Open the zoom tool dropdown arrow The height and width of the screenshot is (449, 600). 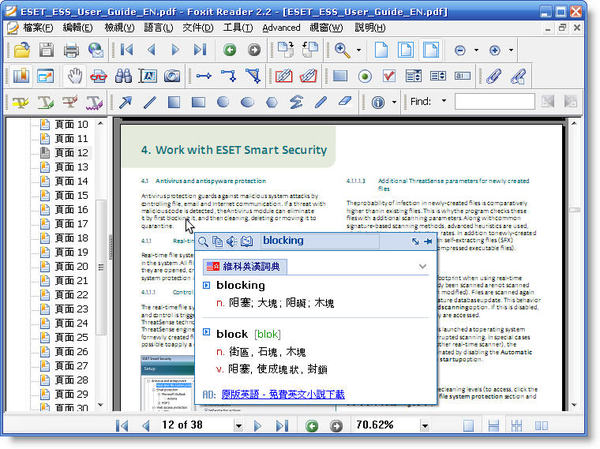pyautogui.click(x=359, y=50)
